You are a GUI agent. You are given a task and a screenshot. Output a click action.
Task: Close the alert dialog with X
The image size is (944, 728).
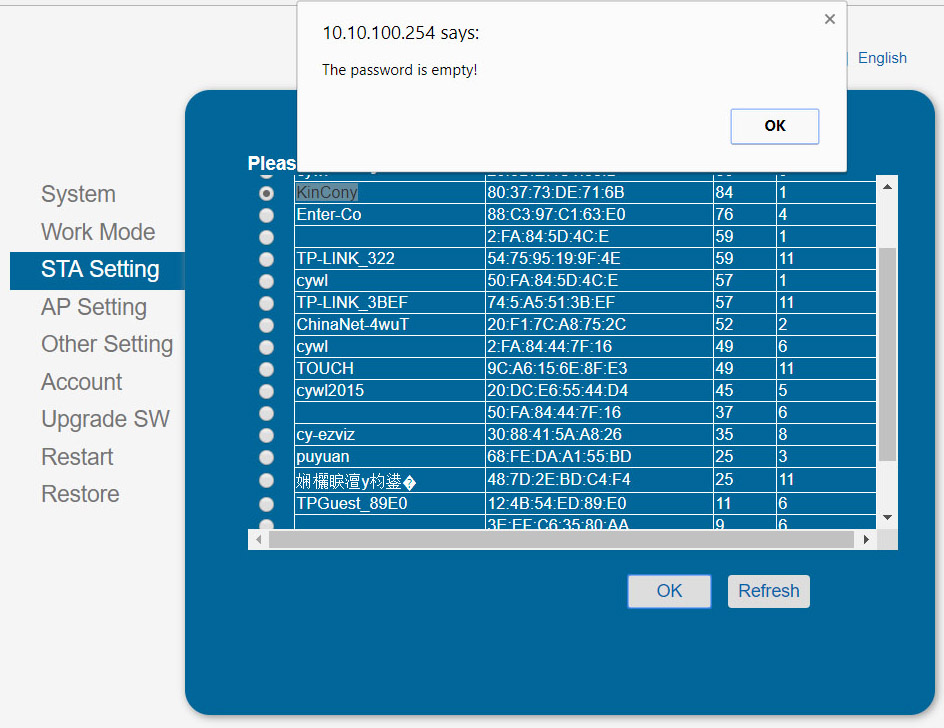point(829,19)
